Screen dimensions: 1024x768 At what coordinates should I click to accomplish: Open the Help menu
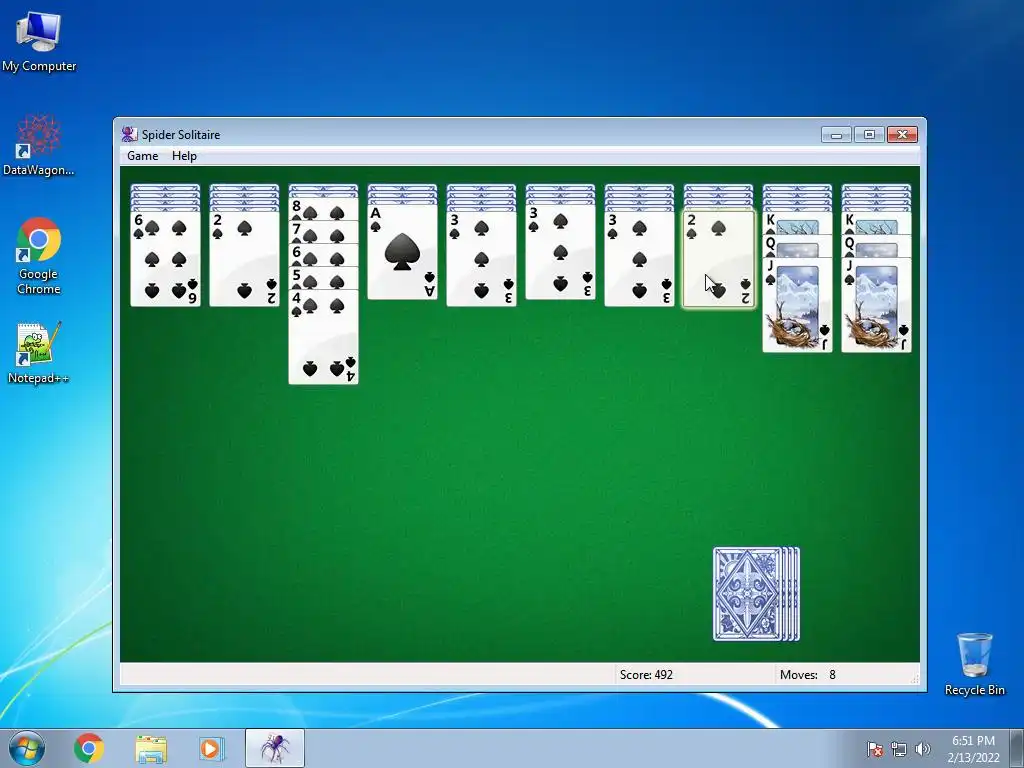click(x=184, y=156)
